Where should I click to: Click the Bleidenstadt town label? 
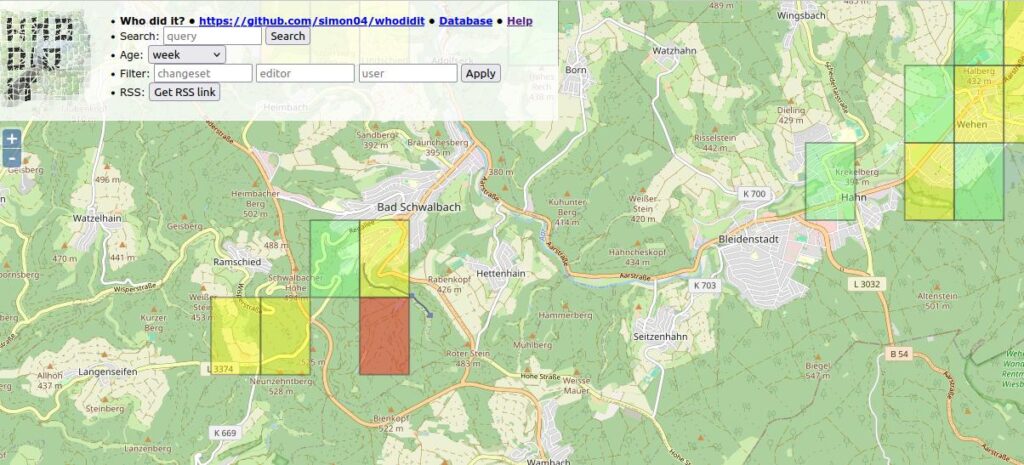(748, 240)
